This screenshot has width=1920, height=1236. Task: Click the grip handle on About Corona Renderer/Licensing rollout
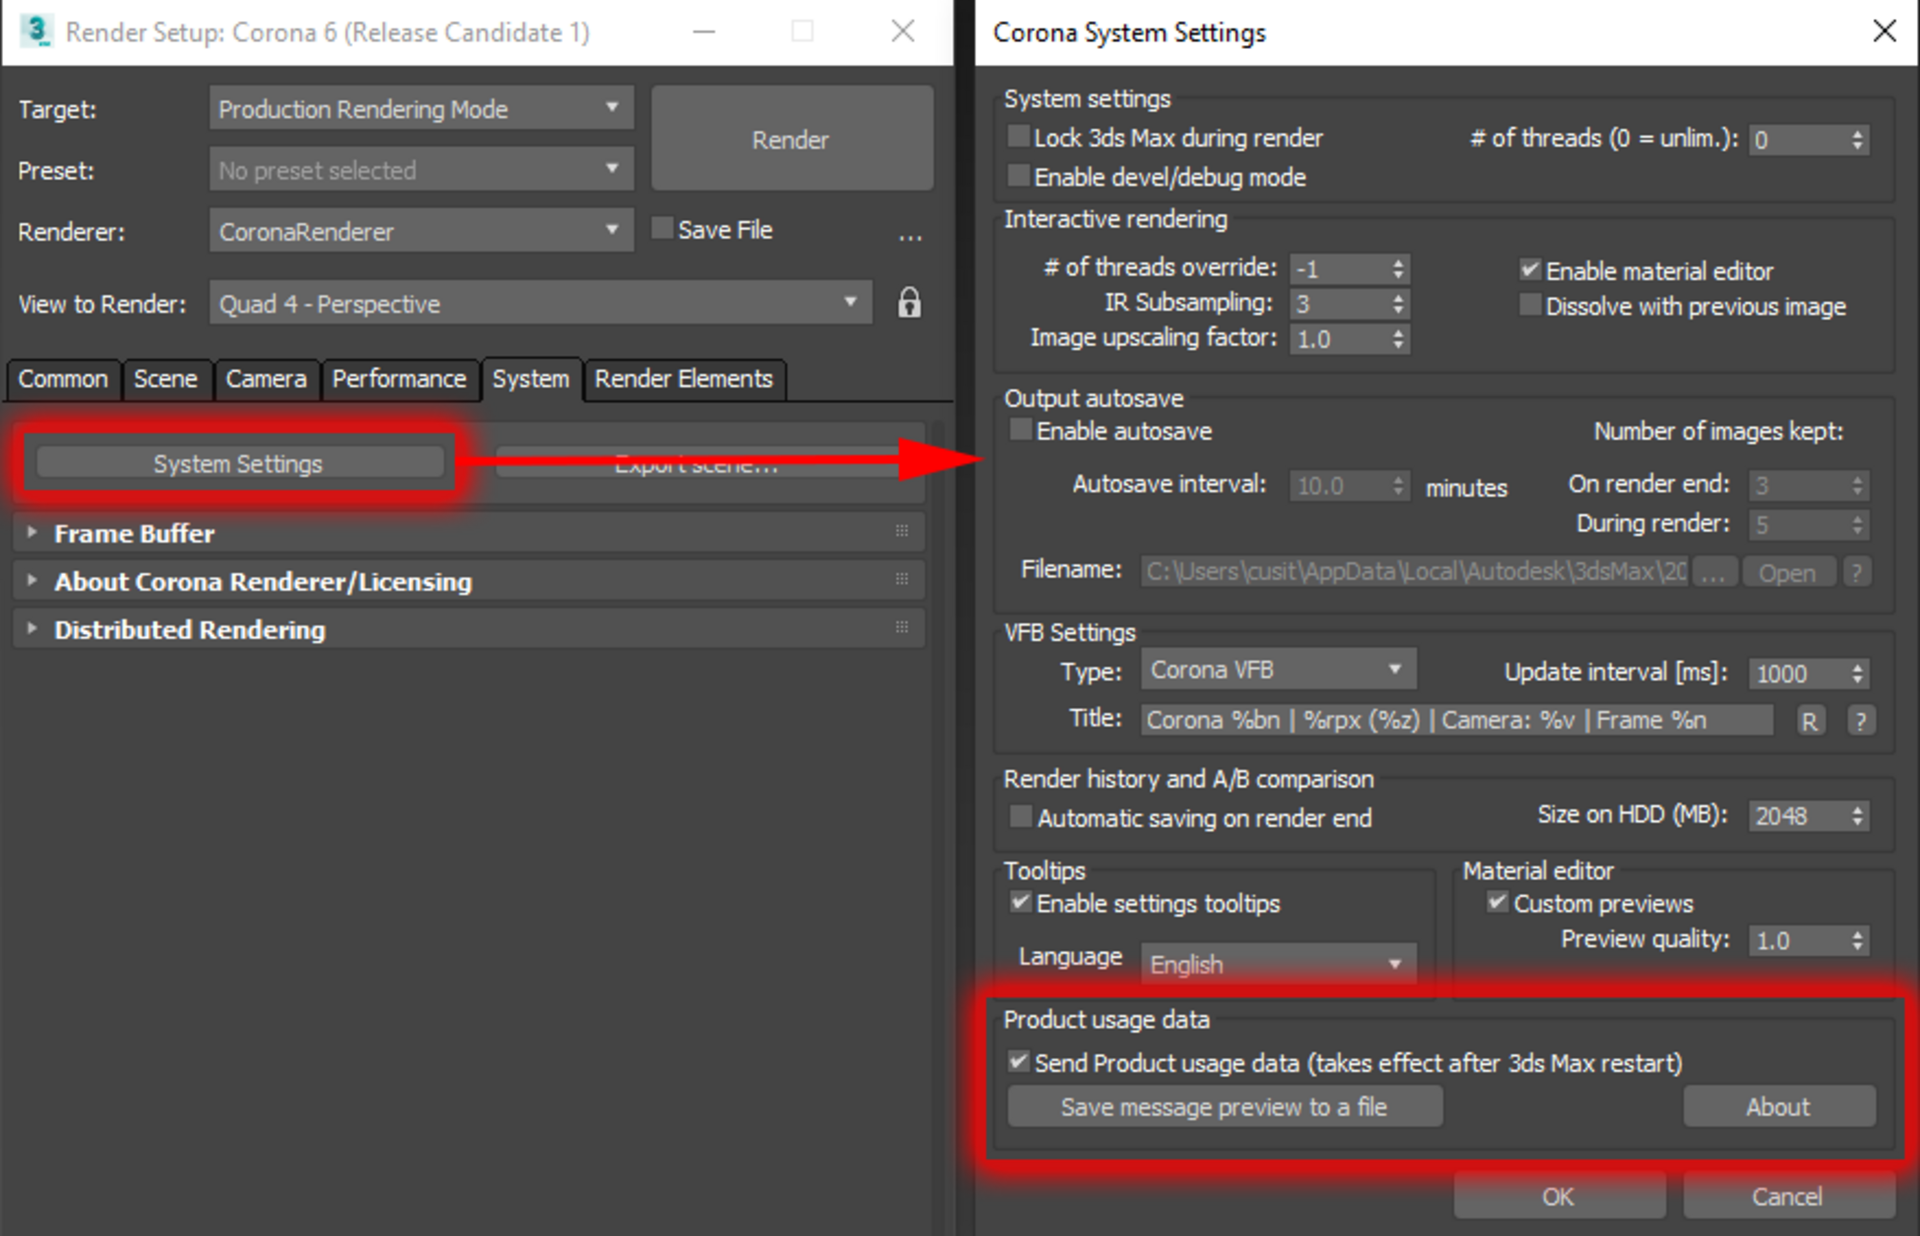[902, 579]
